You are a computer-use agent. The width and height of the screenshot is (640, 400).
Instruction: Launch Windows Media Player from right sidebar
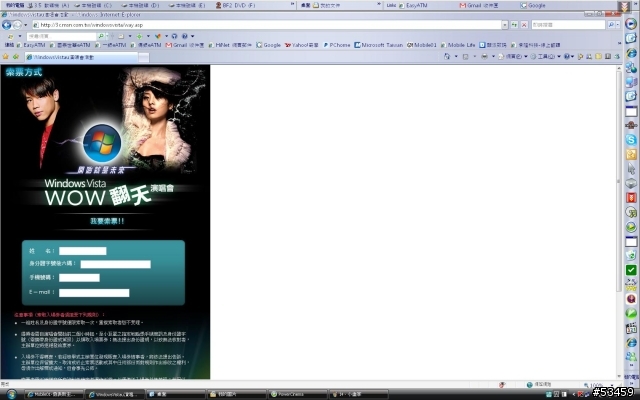(631, 24)
